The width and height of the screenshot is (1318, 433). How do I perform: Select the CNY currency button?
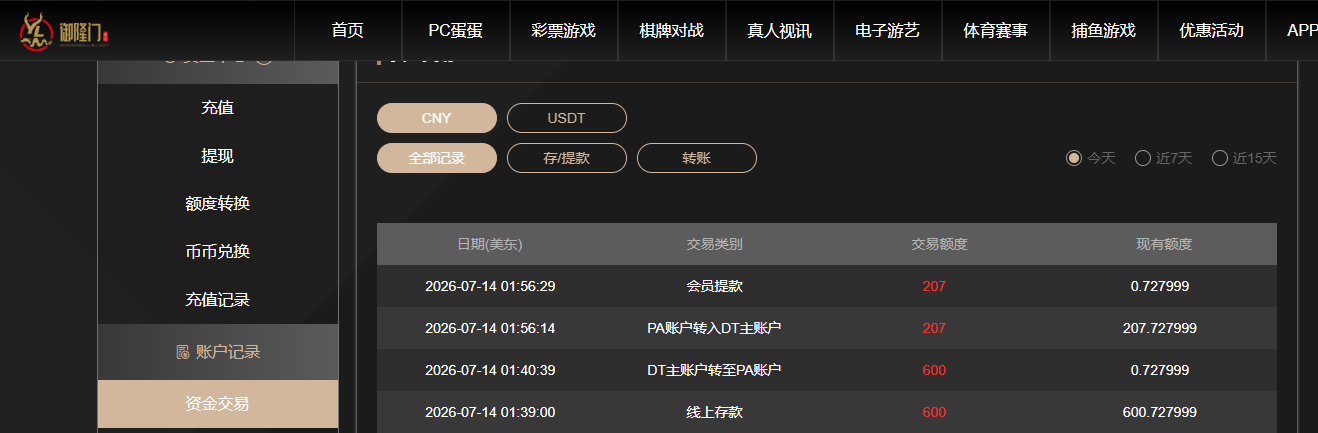437,118
